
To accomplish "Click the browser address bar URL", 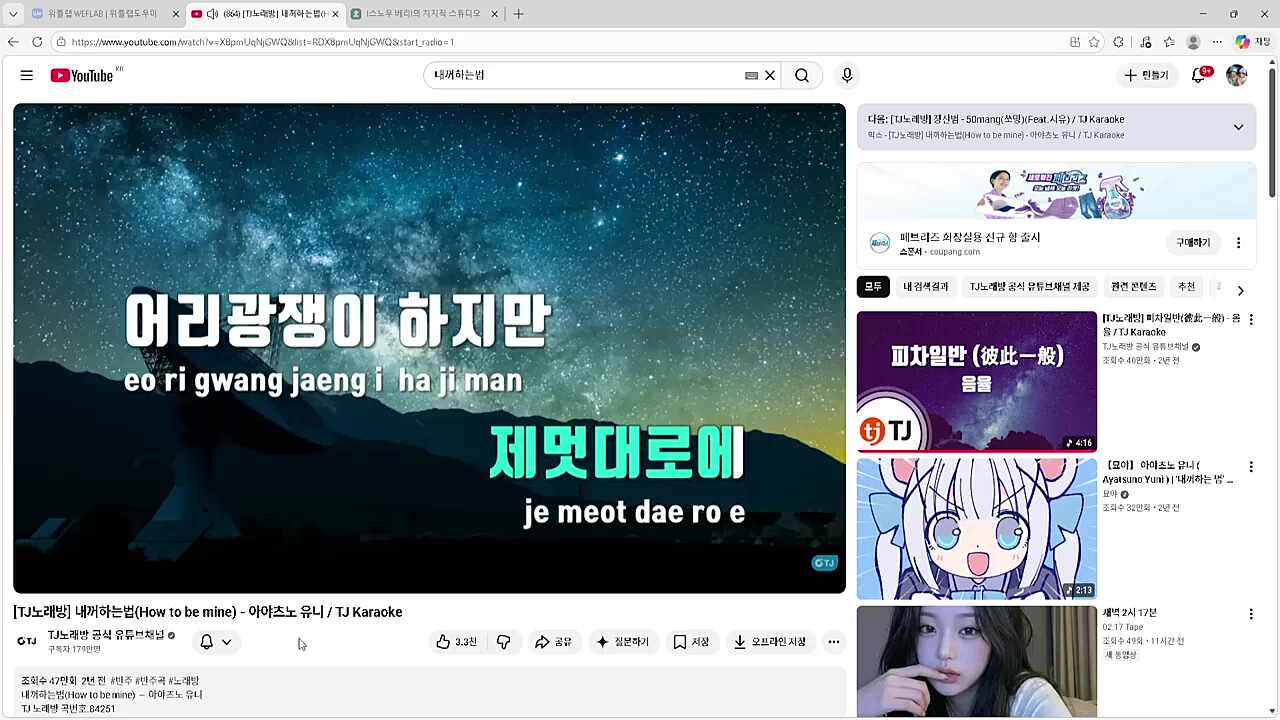I will pos(262,42).
